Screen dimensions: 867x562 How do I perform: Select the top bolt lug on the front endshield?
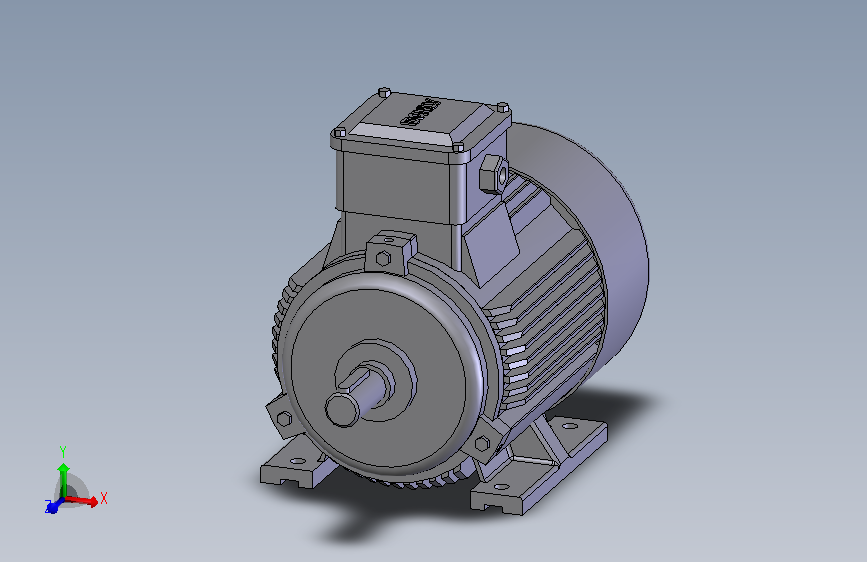[x=390, y=253]
